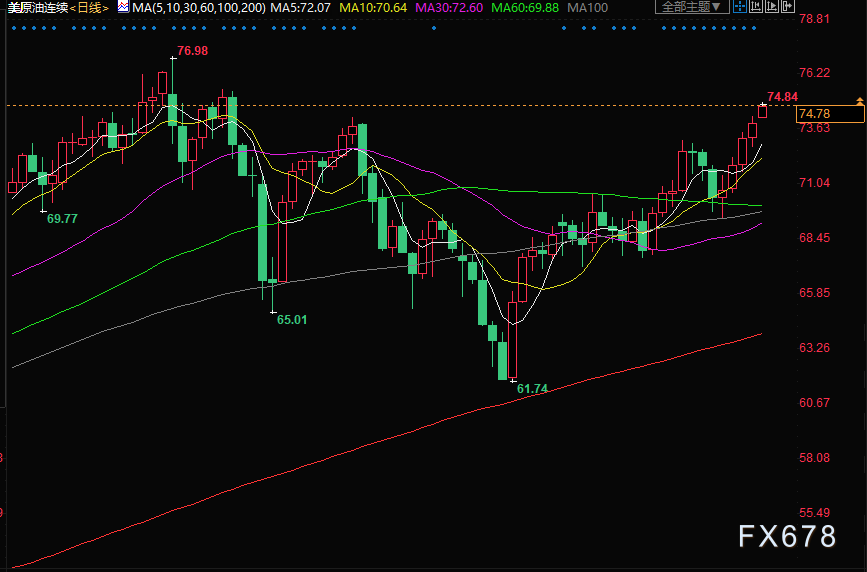The height and width of the screenshot is (572, 867).
Task: Click the first blue grid icon at top right
Action: pos(738,7)
